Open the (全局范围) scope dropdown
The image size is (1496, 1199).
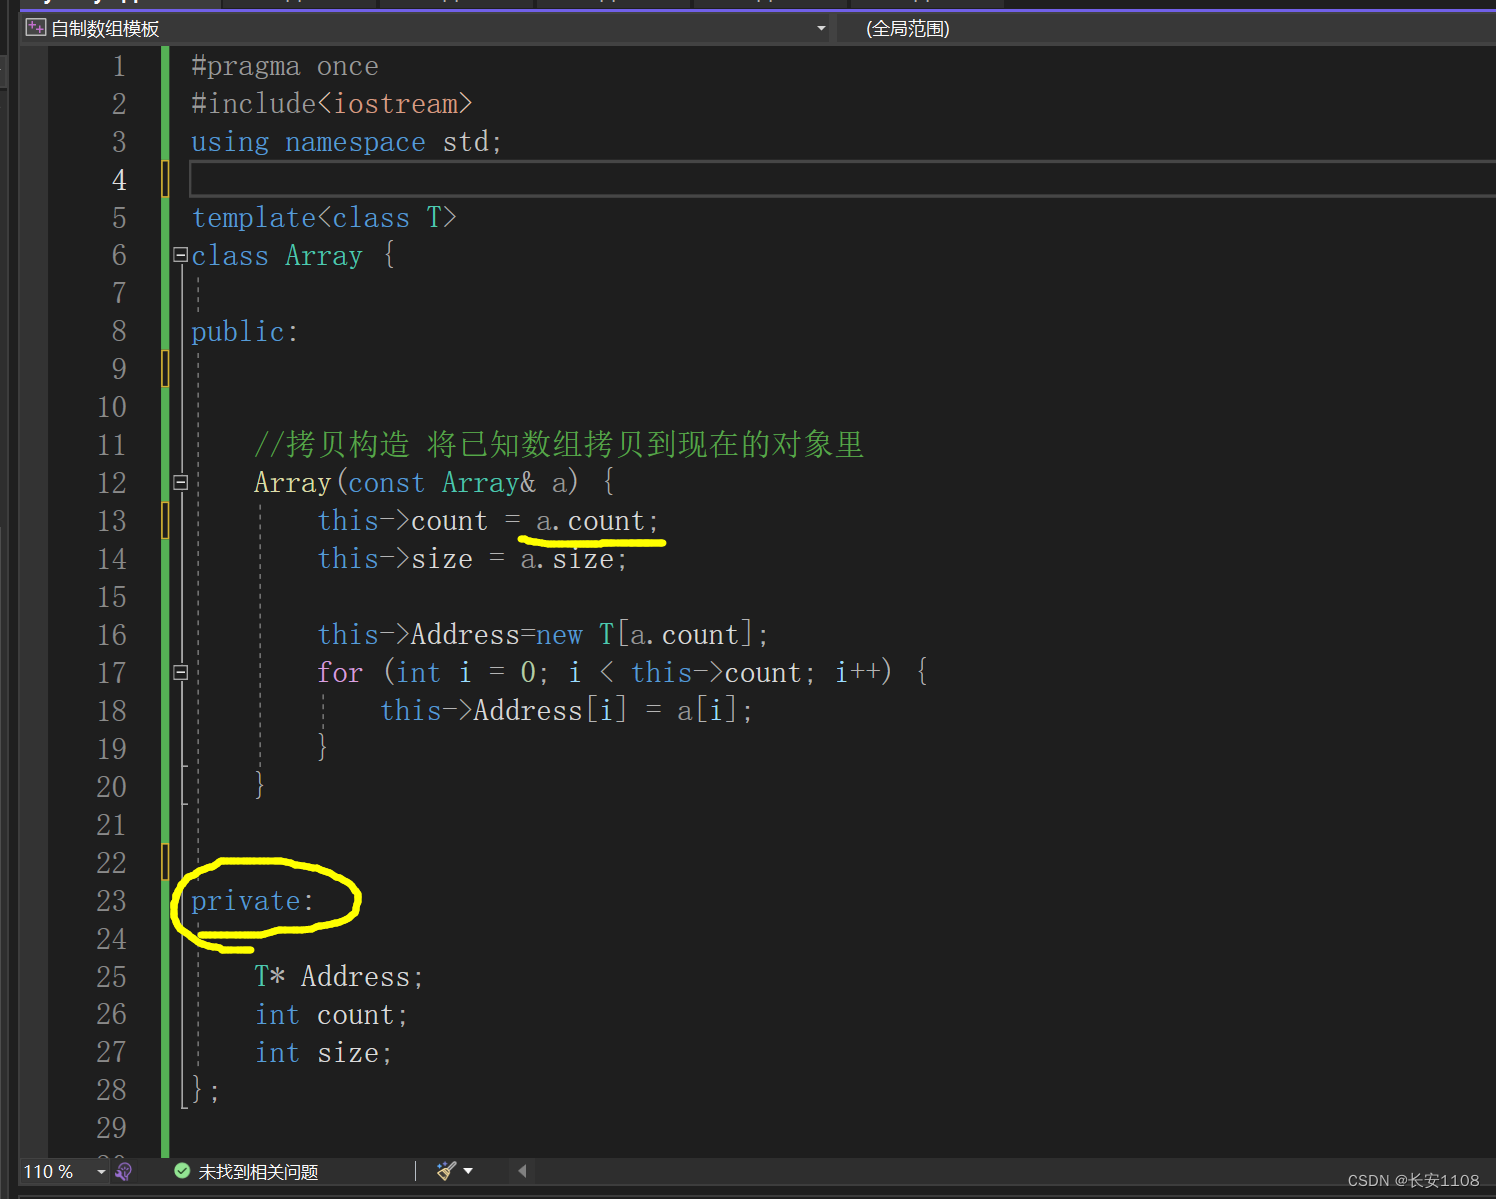pos(1165,28)
